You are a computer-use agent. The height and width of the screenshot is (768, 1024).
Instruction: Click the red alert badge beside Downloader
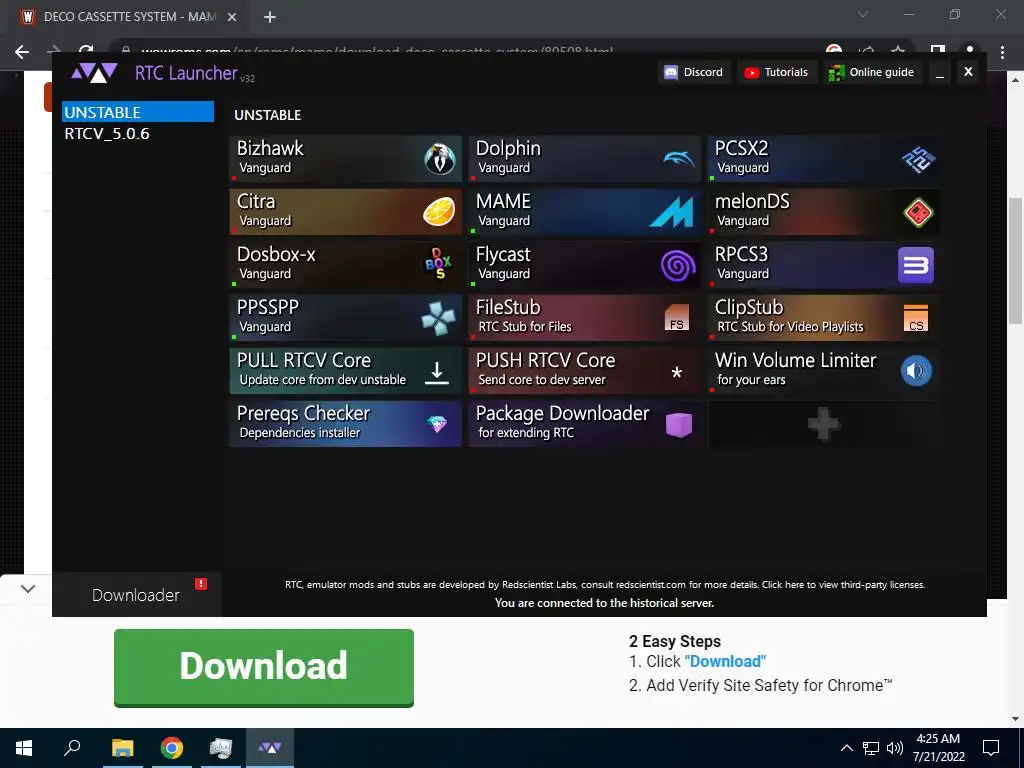click(200, 584)
